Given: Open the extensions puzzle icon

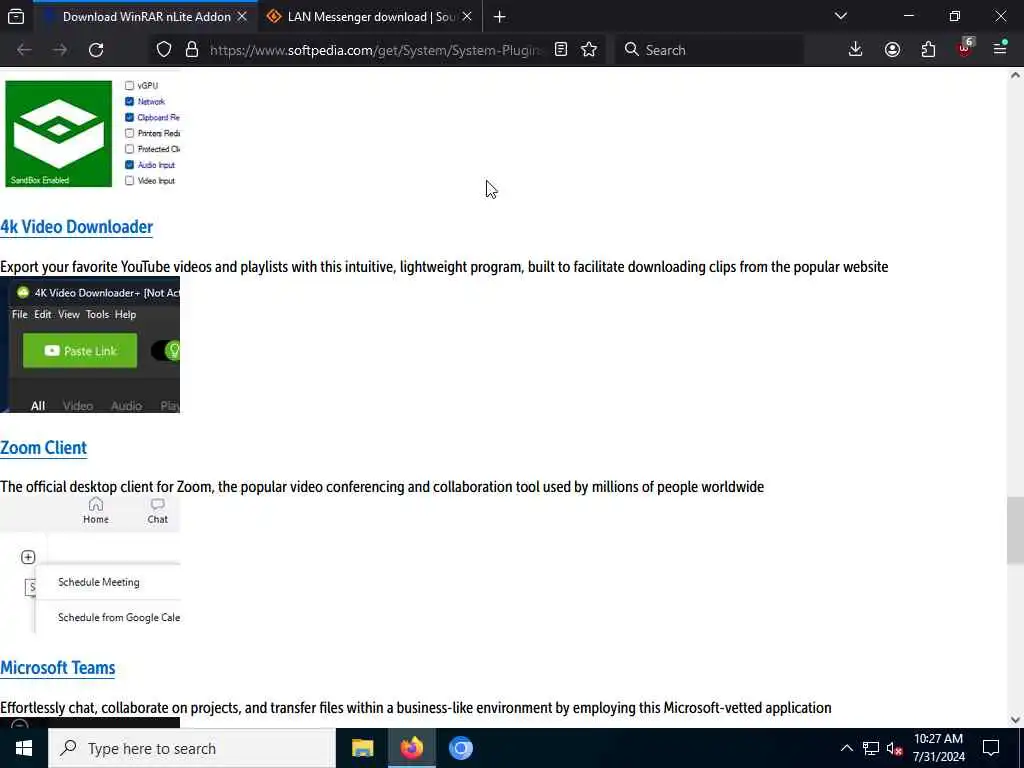Looking at the screenshot, I should 928,50.
